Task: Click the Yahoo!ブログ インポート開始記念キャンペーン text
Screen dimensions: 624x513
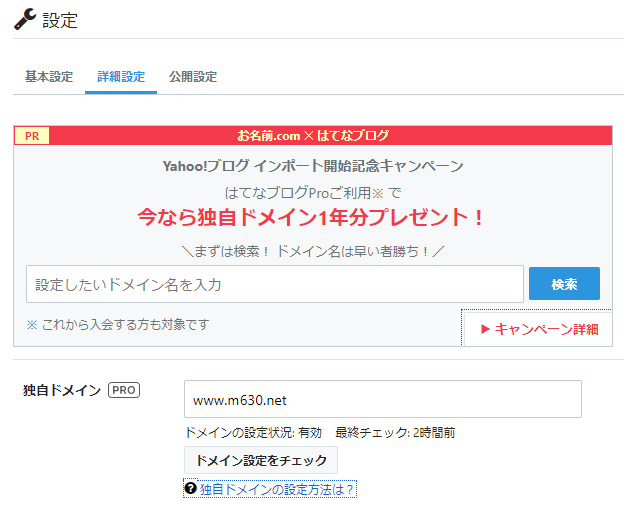Action: (313, 166)
